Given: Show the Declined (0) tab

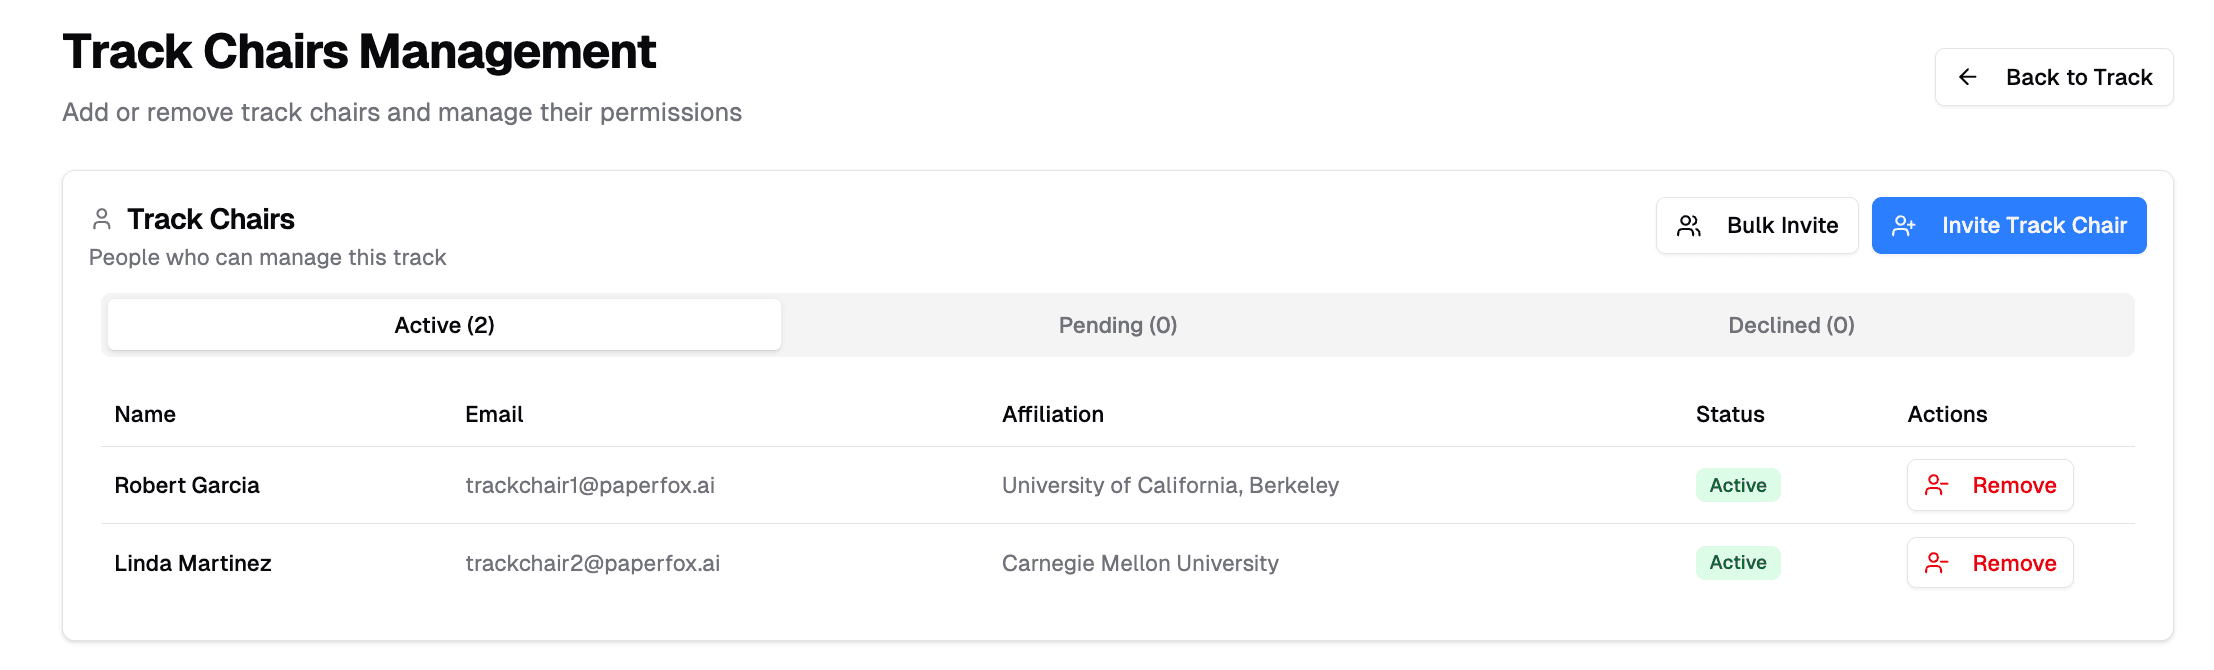Looking at the screenshot, I should [1790, 325].
